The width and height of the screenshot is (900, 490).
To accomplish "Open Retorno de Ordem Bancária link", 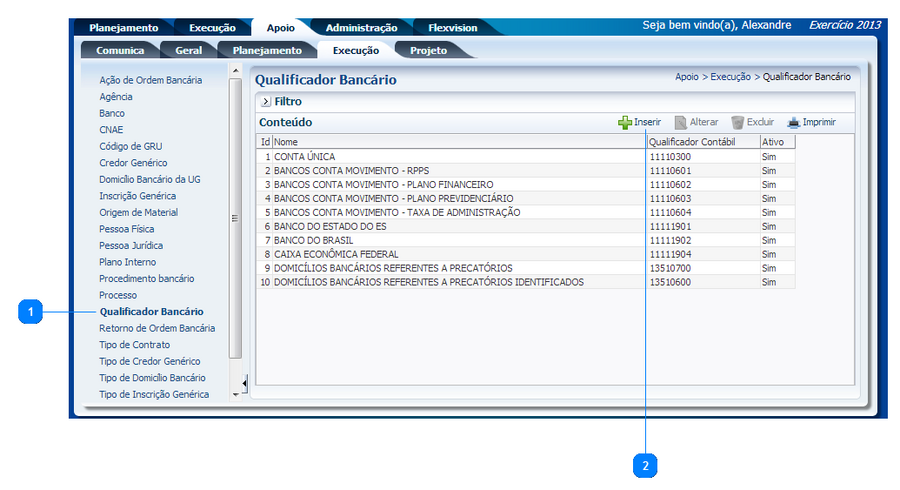I will tap(157, 328).
